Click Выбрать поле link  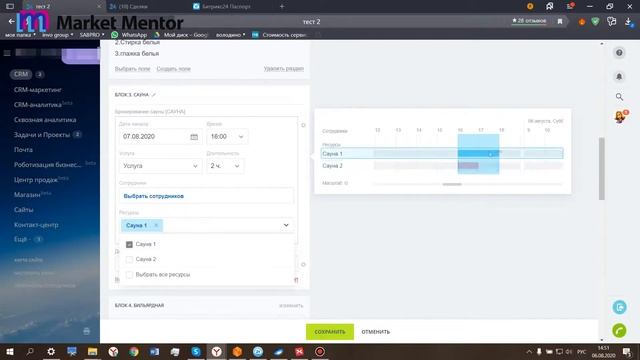[132, 69]
